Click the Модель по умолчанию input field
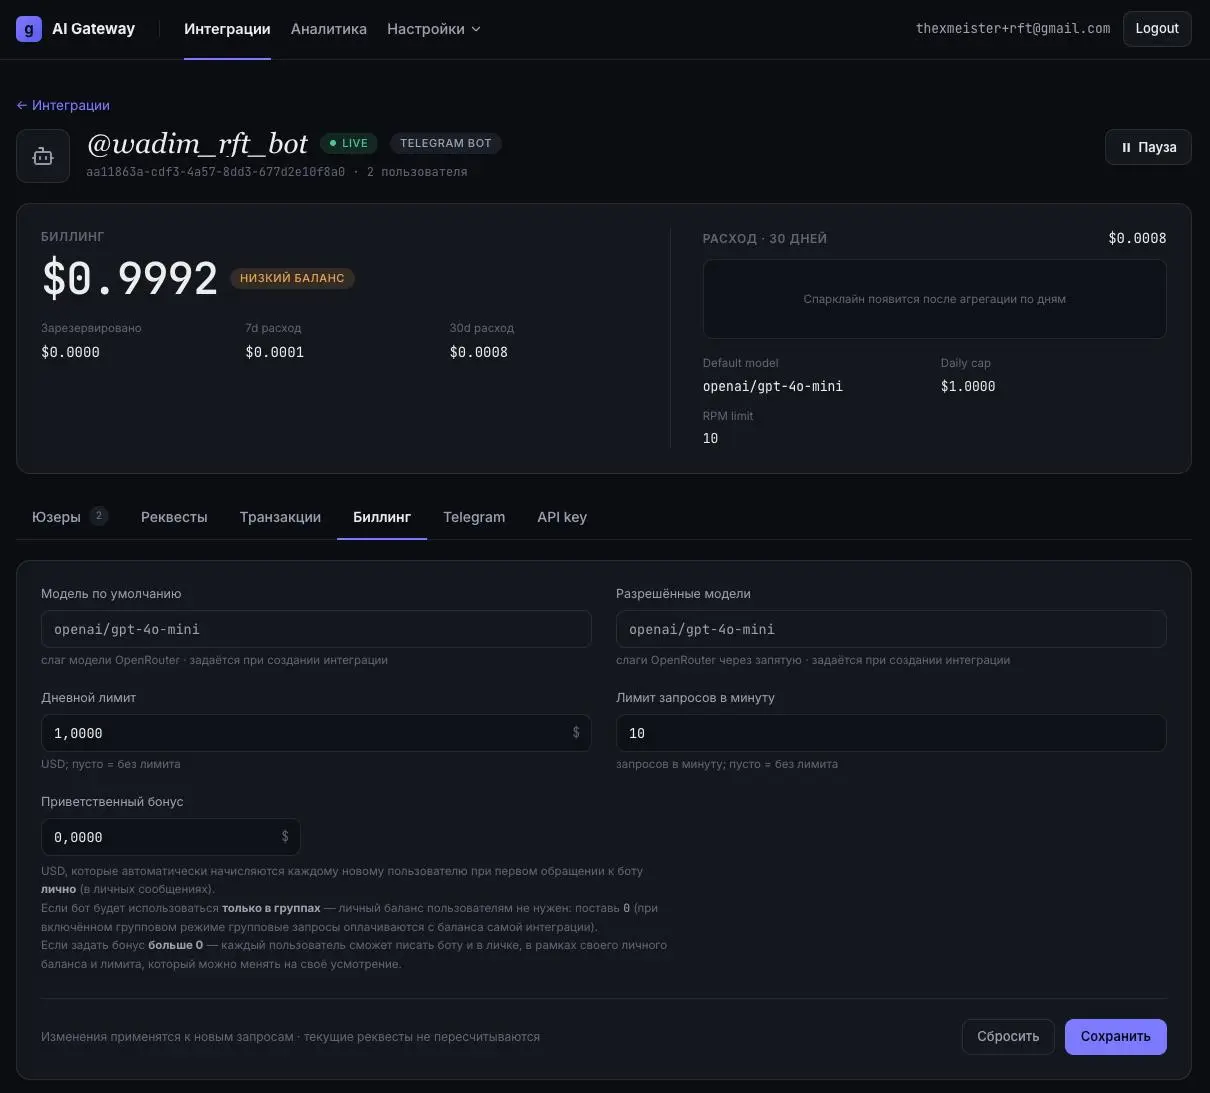 pyautogui.click(x=316, y=629)
